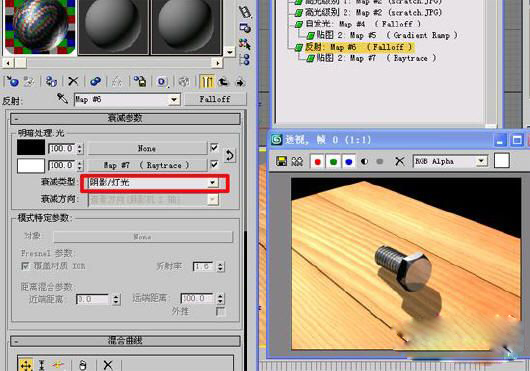Click Save Bitmap icon in render window
530x371 pixels.
pos(281,161)
